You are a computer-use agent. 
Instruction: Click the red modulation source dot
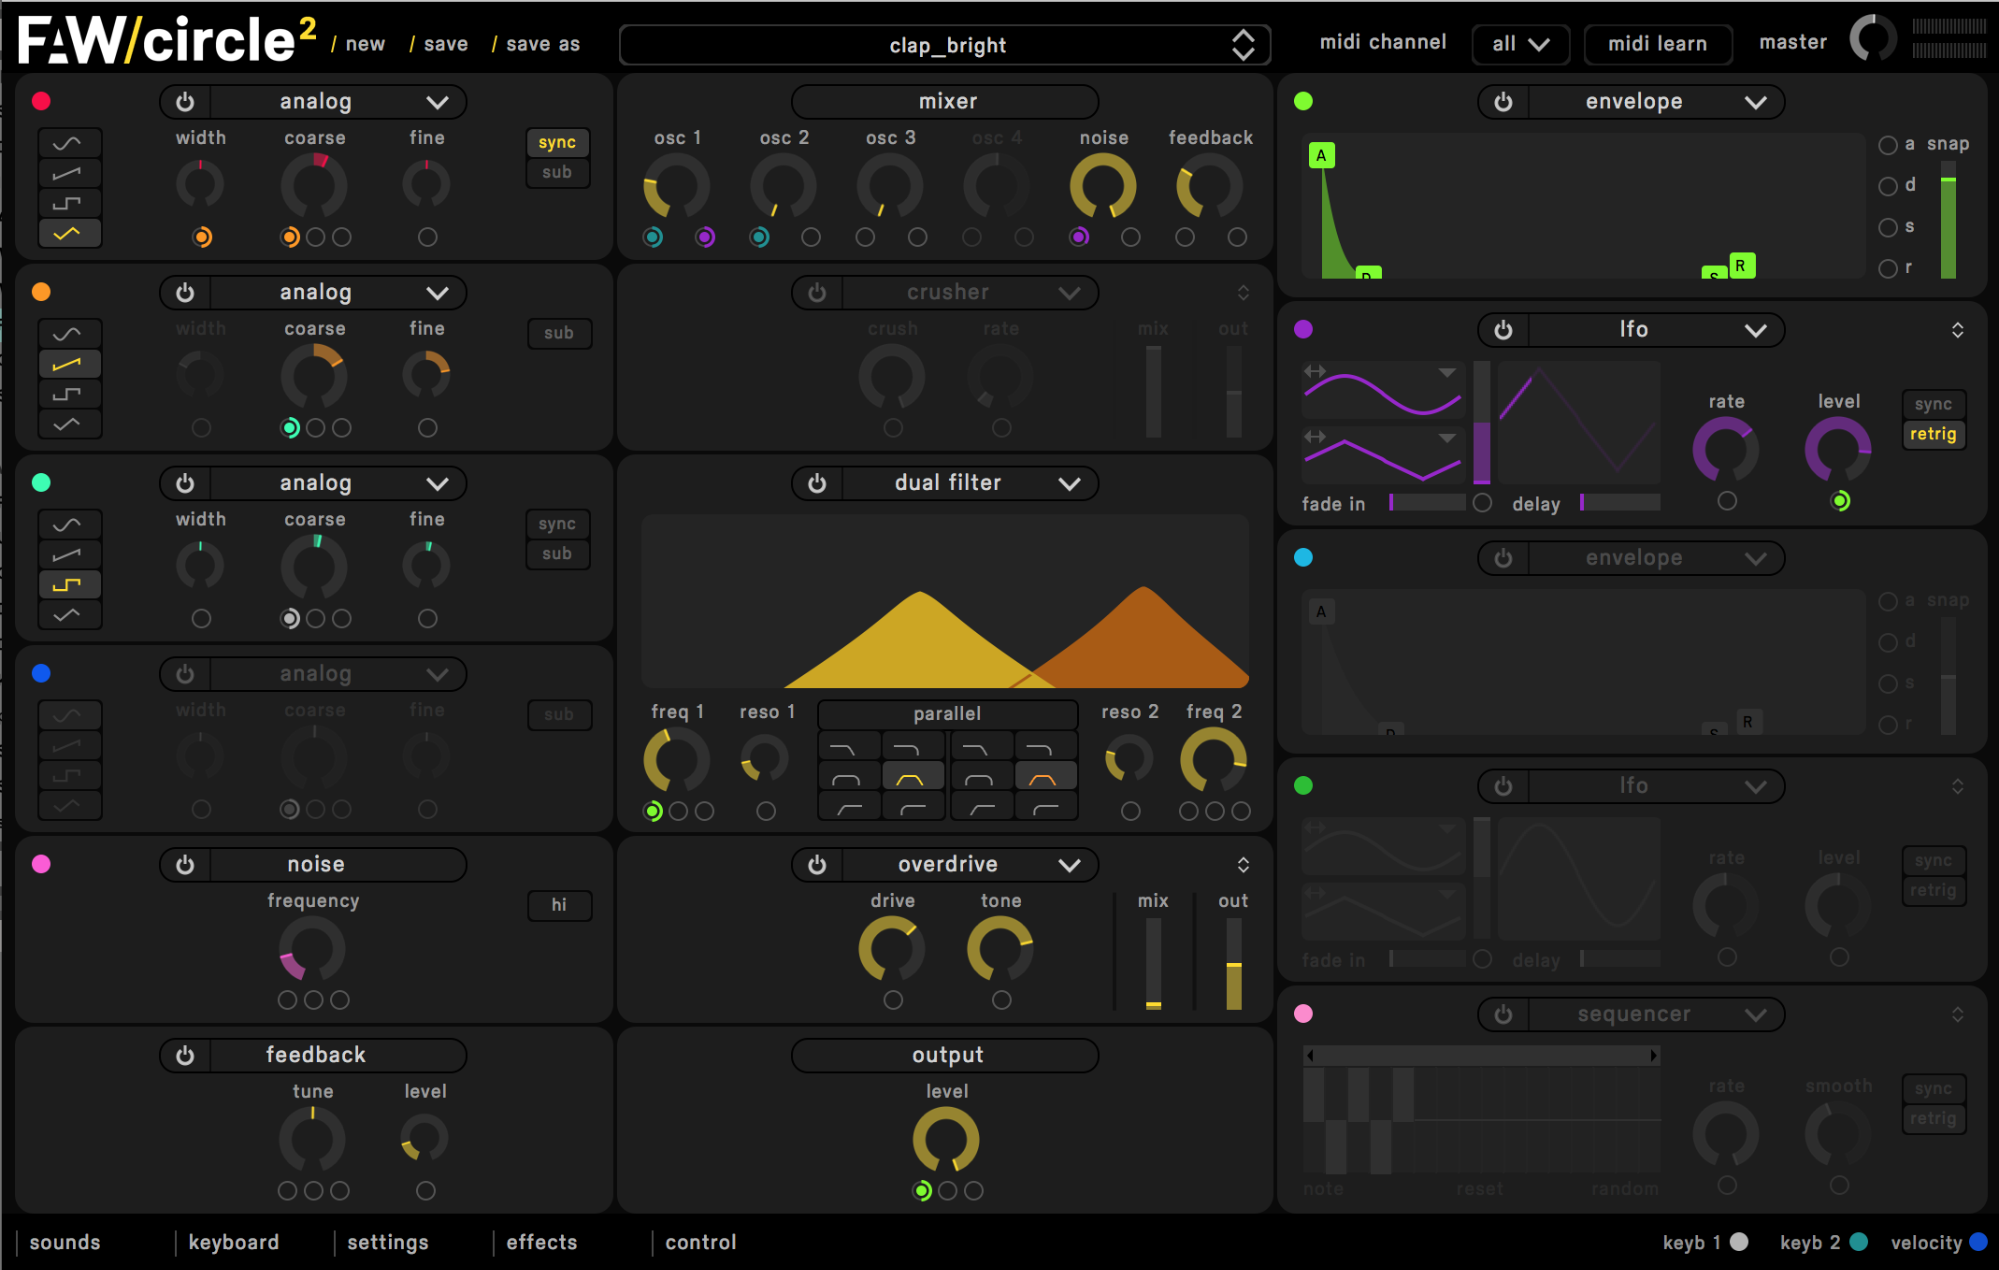41,101
